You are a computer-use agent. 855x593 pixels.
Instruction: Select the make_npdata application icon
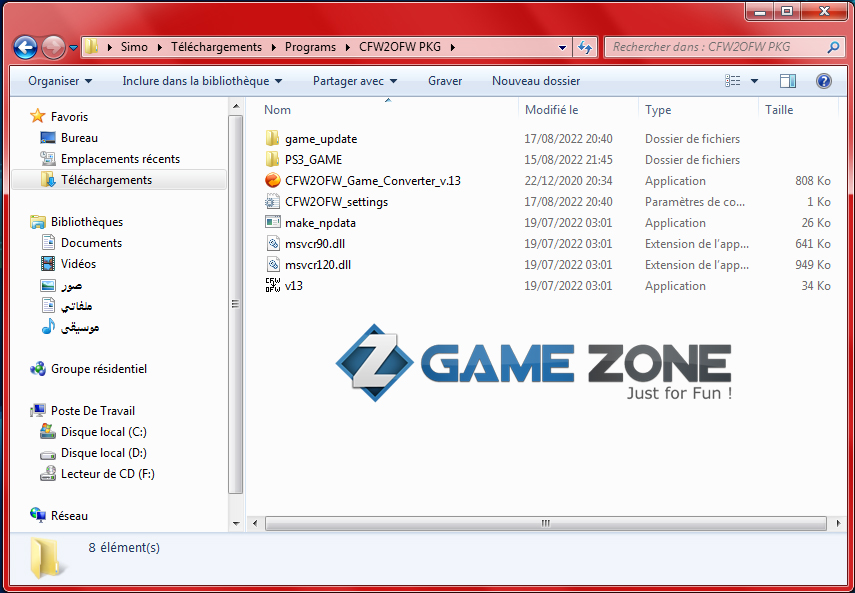[273, 223]
